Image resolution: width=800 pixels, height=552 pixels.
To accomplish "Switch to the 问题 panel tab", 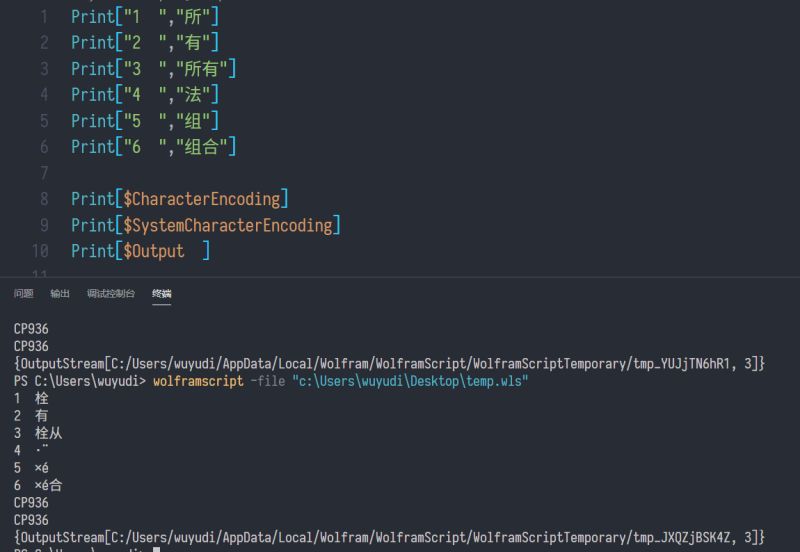I will tap(23, 293).
